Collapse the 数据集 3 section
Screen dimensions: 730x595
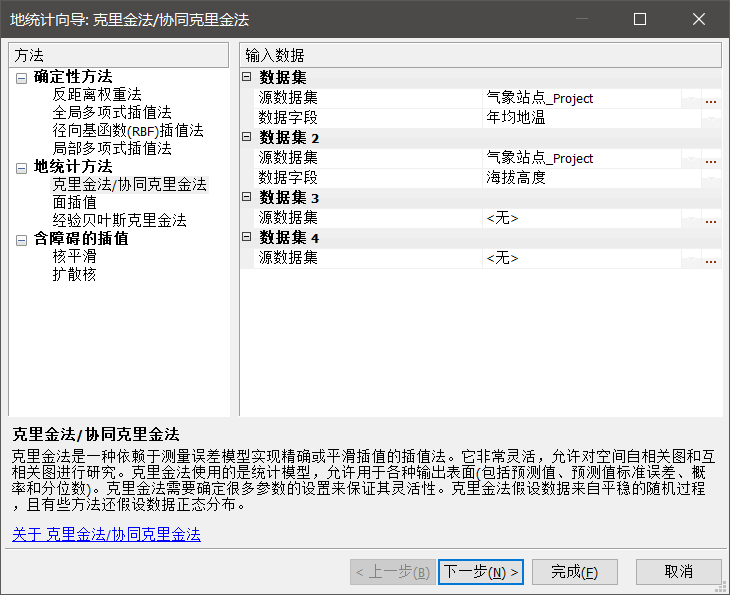247,197
